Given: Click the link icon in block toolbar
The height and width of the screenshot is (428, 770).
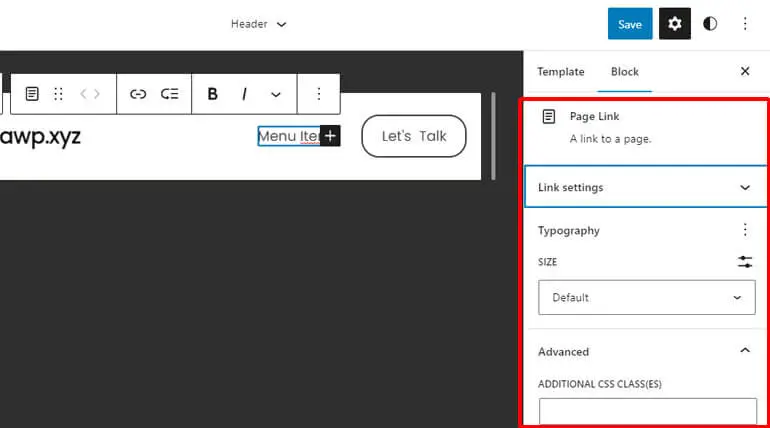Looking at the screenshot, I should 138,94.
